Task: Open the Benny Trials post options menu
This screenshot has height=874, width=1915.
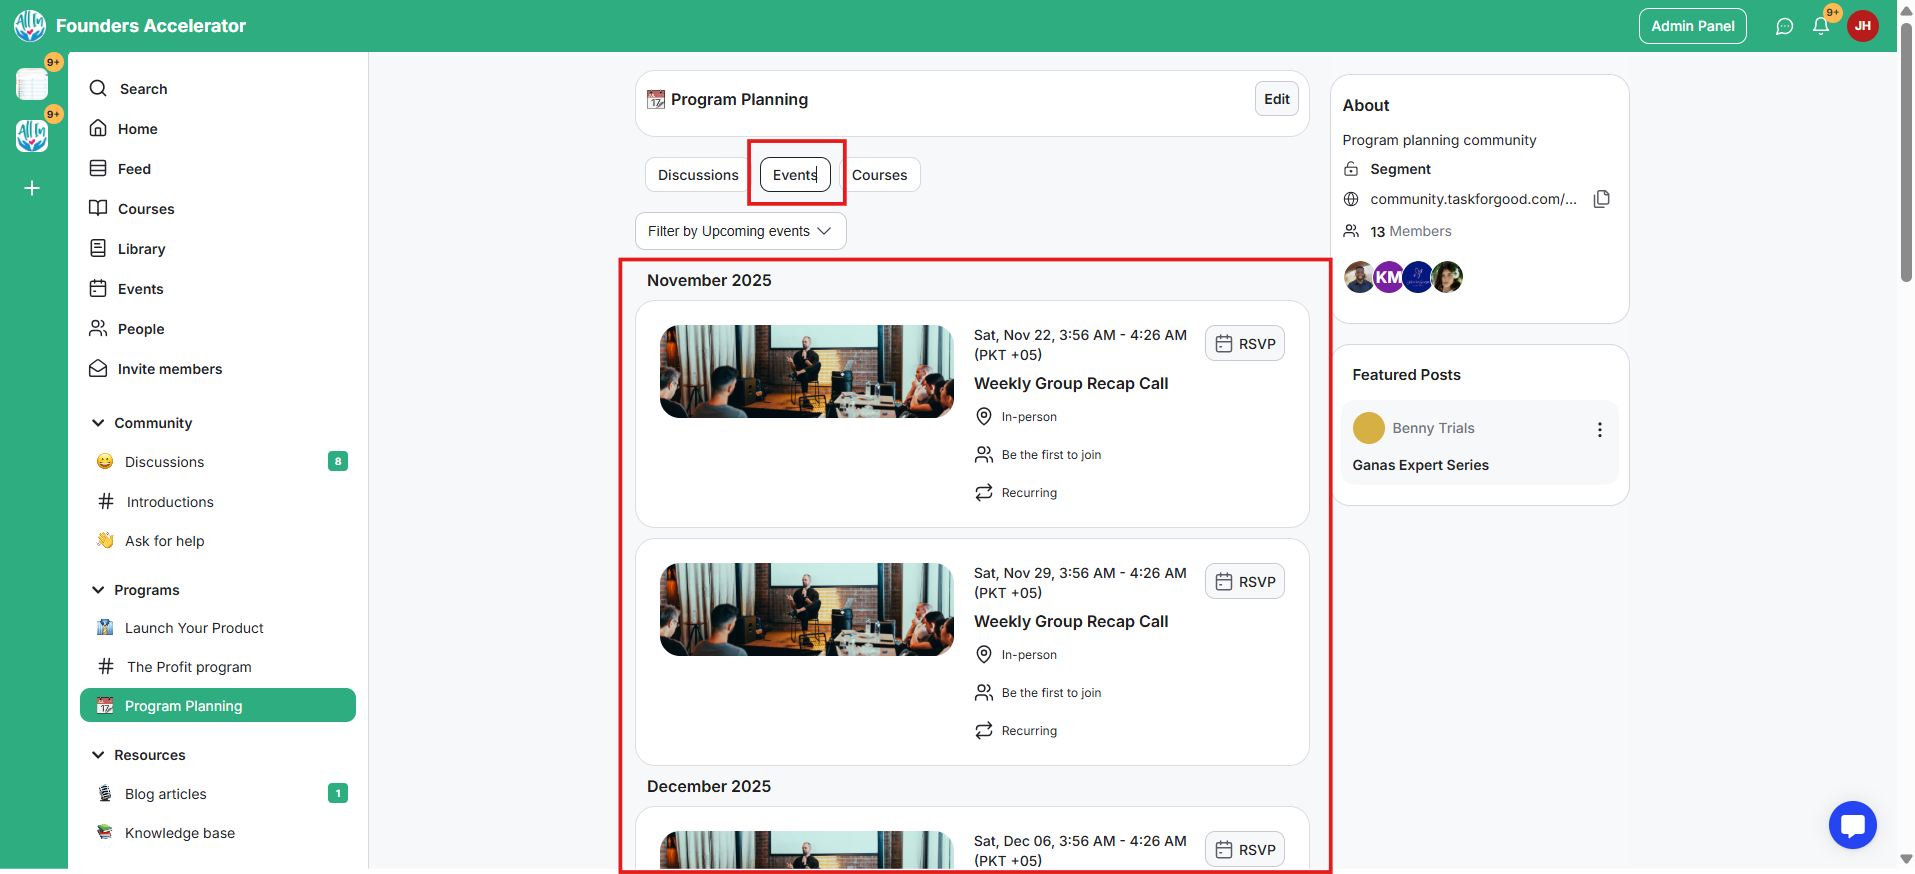Action: click(1599, 429)
